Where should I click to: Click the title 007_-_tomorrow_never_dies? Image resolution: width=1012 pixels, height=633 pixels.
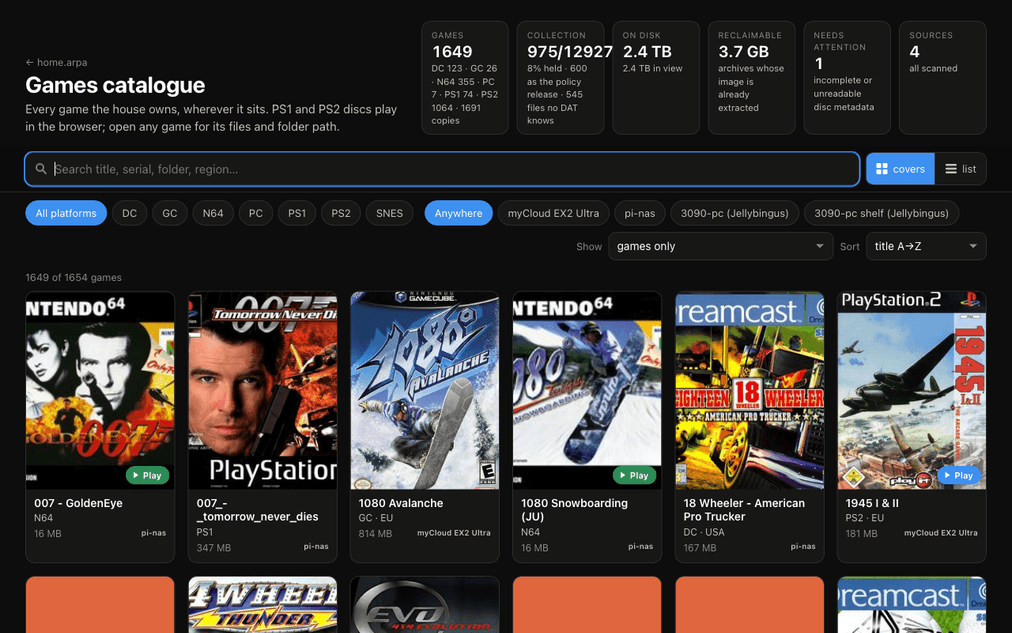click(257, 510)
